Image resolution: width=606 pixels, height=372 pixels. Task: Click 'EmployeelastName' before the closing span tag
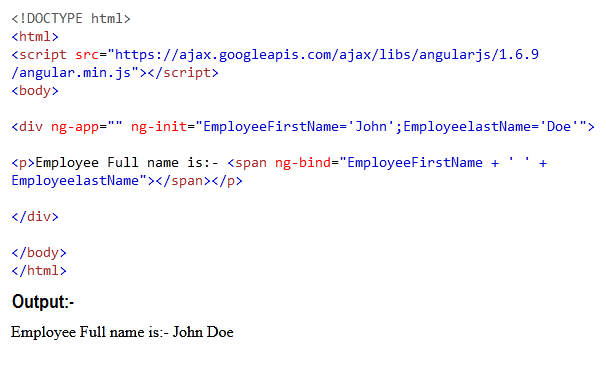[x=75, y=181]
